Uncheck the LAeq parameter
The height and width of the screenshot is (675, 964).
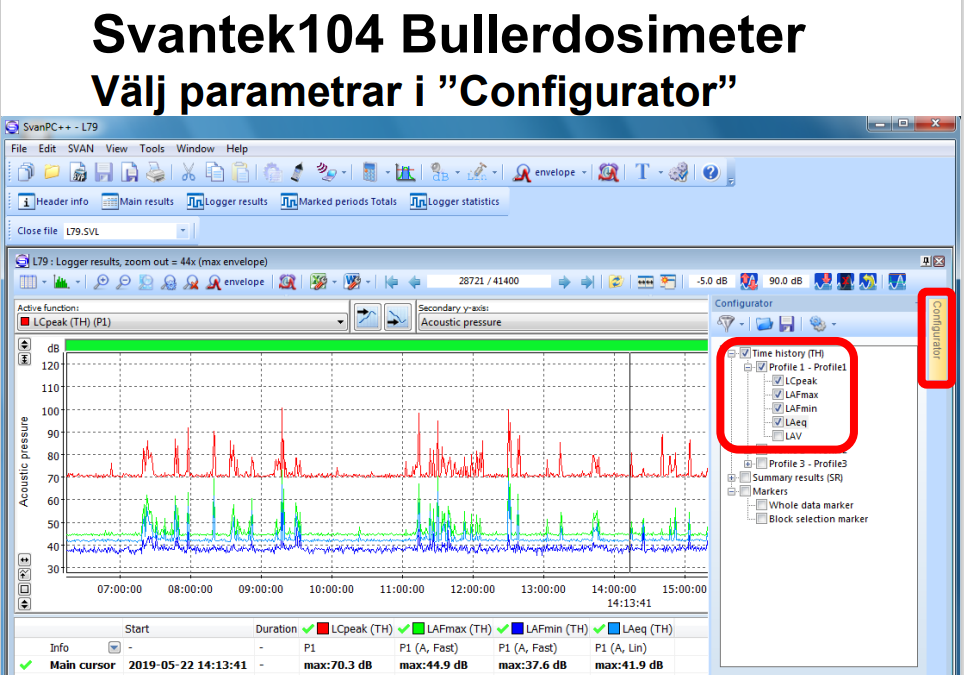coord(778,422)
